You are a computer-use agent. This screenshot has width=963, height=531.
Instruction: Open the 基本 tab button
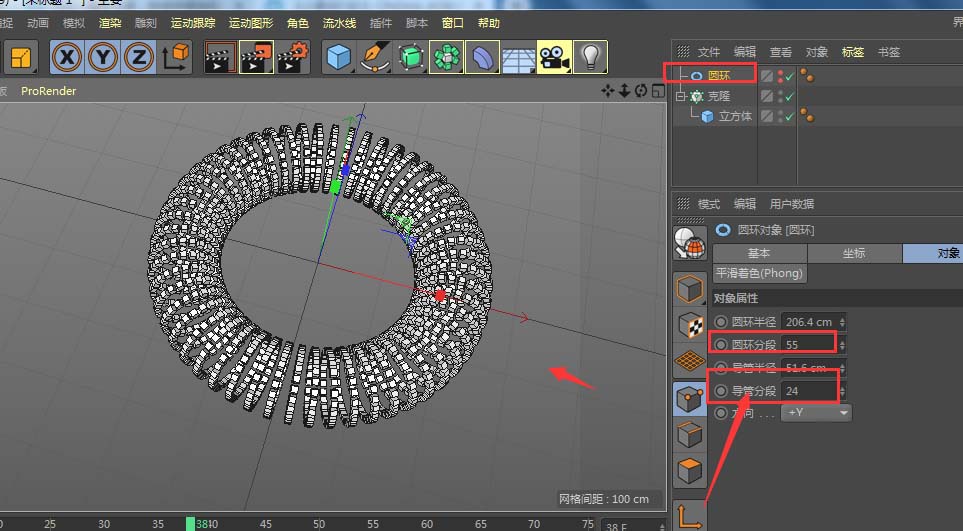point(759,253)
